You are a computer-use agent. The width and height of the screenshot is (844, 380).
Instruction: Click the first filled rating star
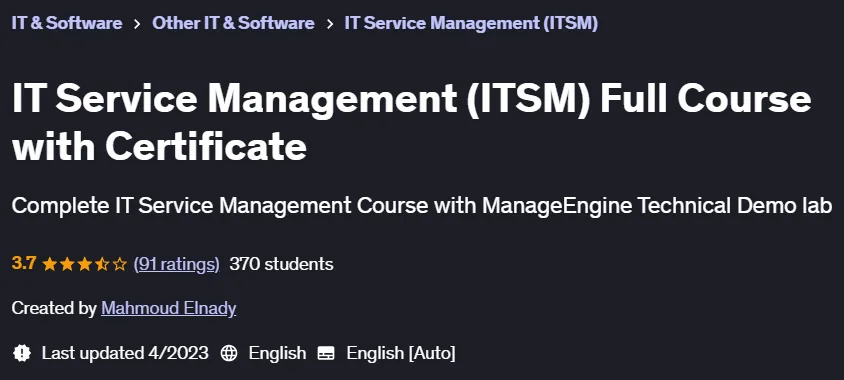(x=50, y=264)
